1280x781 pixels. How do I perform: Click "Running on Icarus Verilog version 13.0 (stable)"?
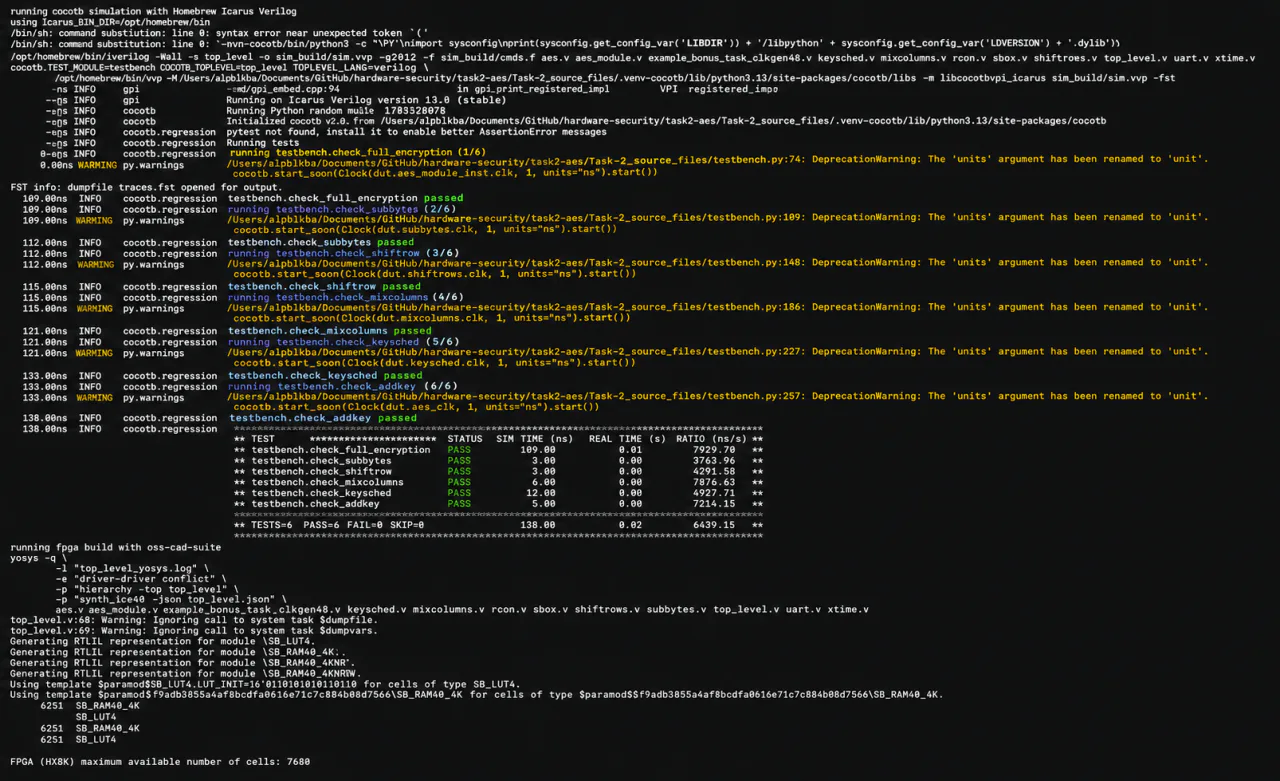pos(367,100)
